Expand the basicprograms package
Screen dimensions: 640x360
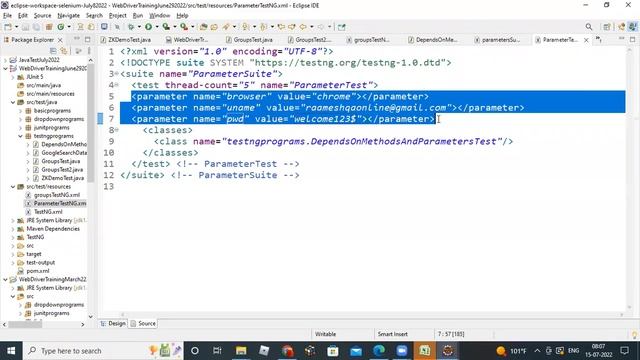pos(20,111)
